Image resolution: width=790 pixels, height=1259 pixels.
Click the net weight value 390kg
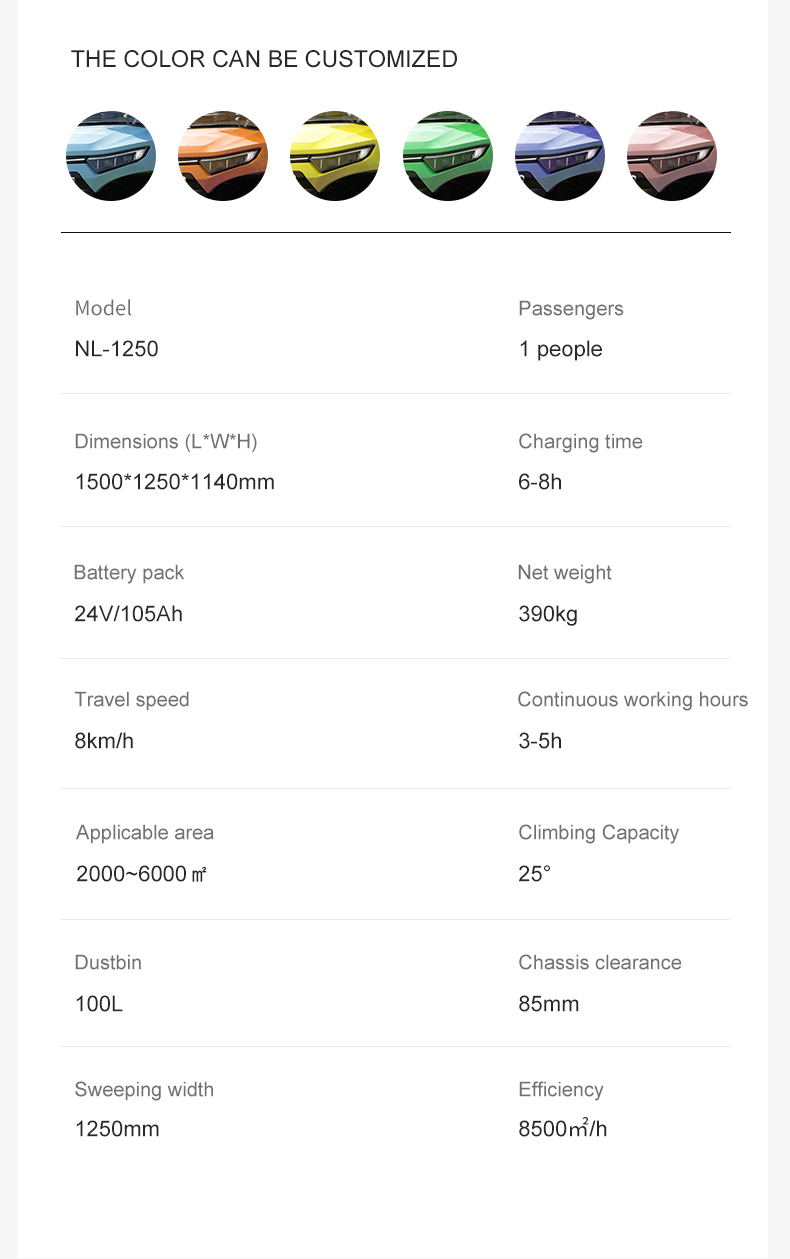pos(548,614)
